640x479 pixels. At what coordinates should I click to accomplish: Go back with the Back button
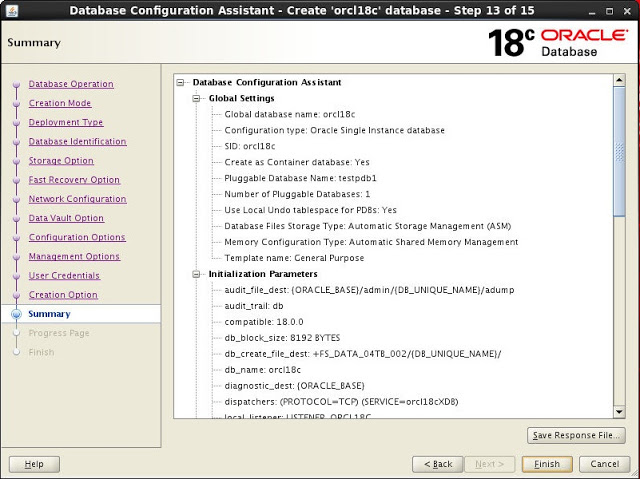(438, 464)
